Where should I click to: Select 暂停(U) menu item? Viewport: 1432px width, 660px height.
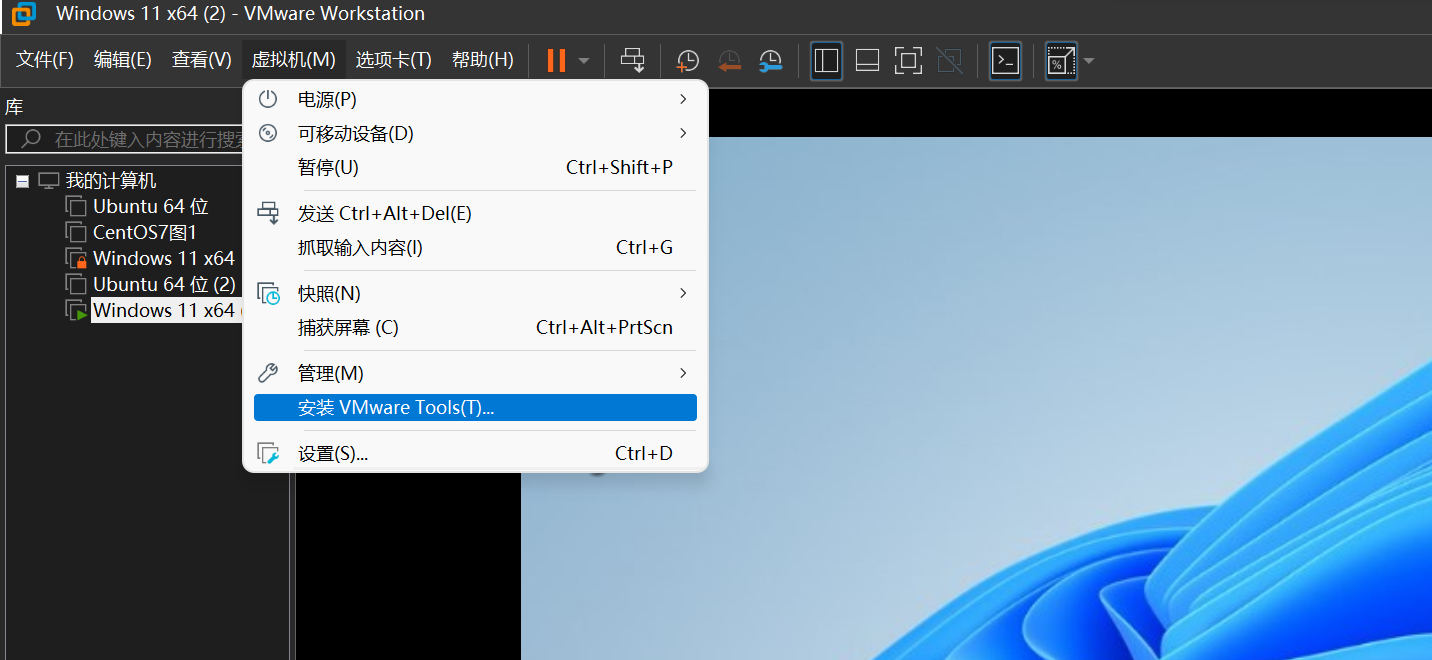pyautogui.click(x=475, y=167)
